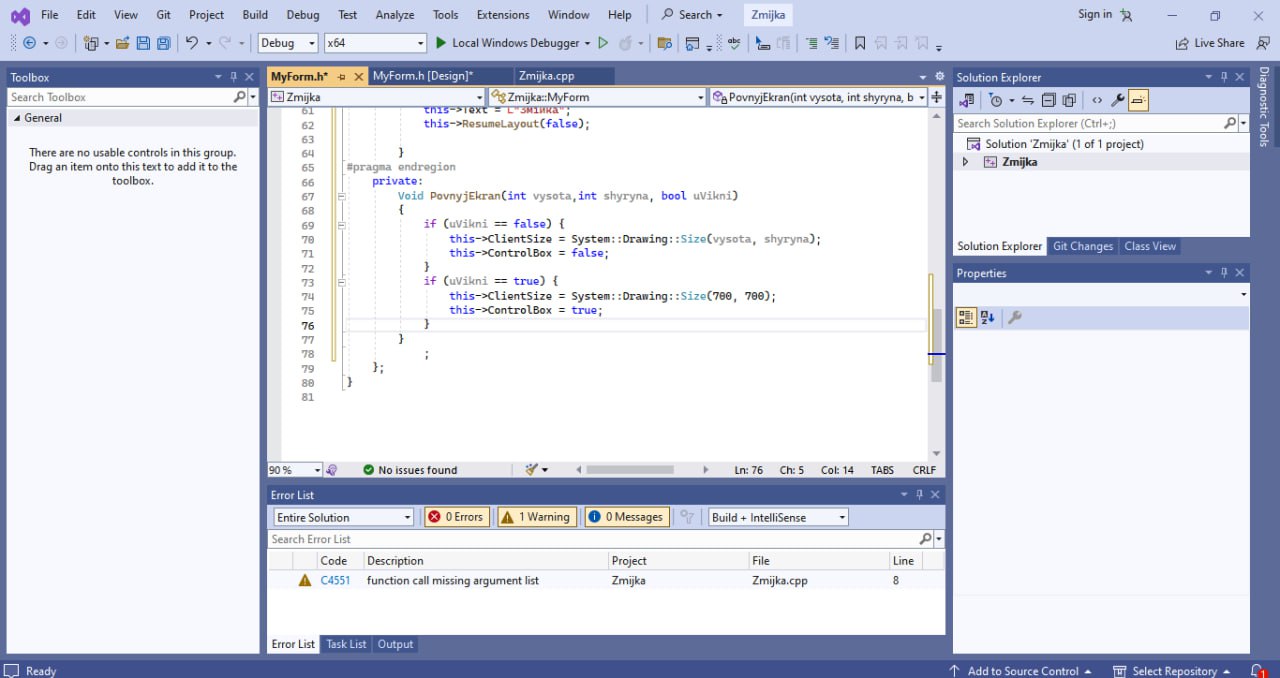1280x678 pixels.
Task: Open the Entire Solution scope dropdown
Action: pyautogui.click(x=343, y=517)
